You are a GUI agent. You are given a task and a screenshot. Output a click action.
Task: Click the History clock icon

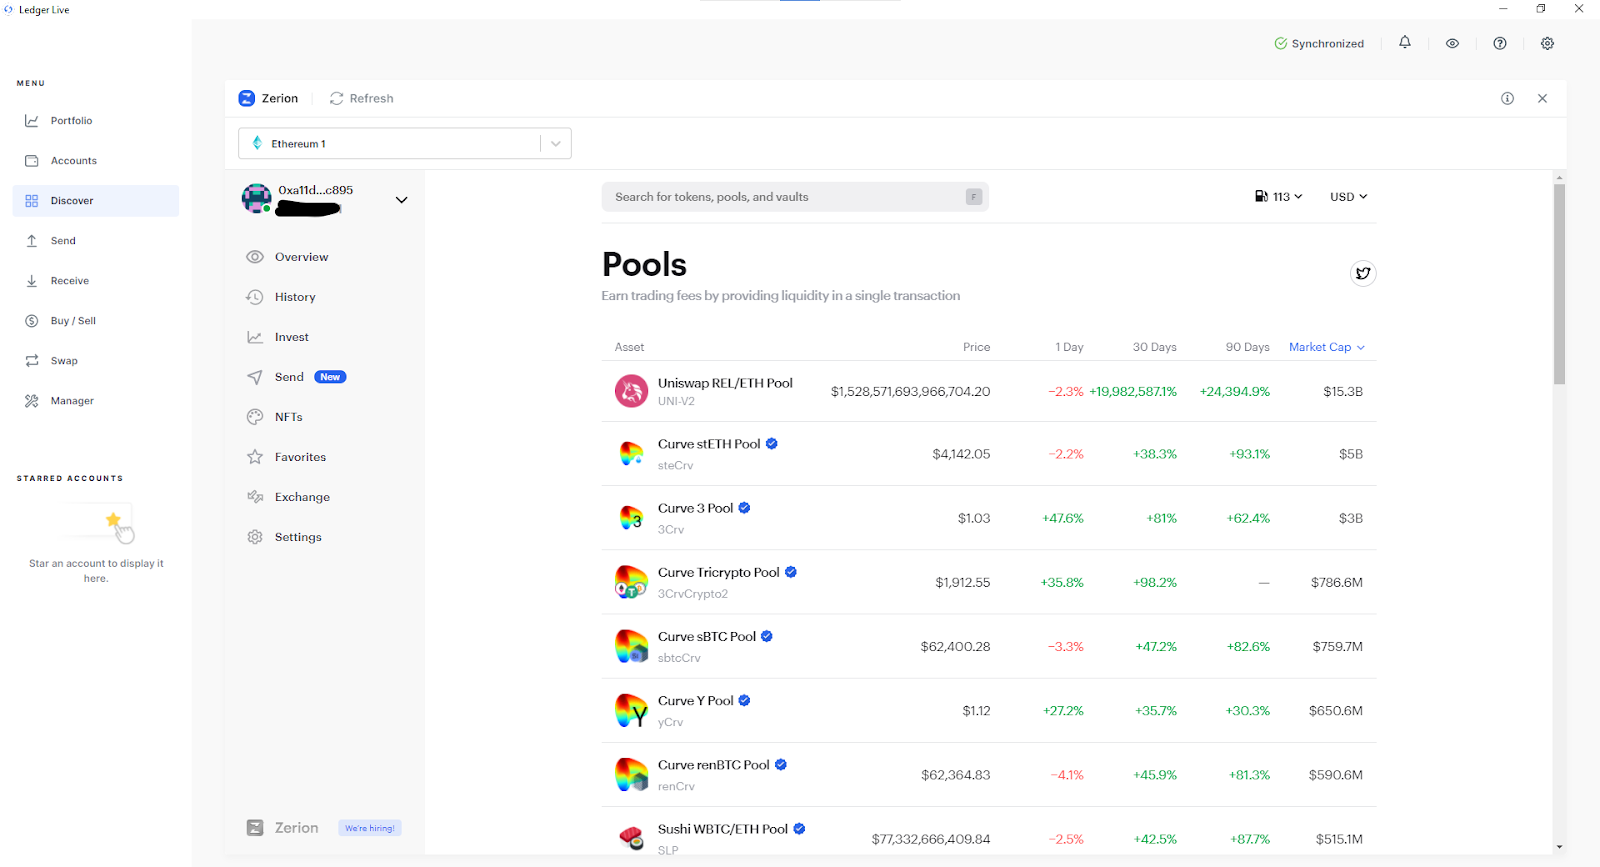255,297
